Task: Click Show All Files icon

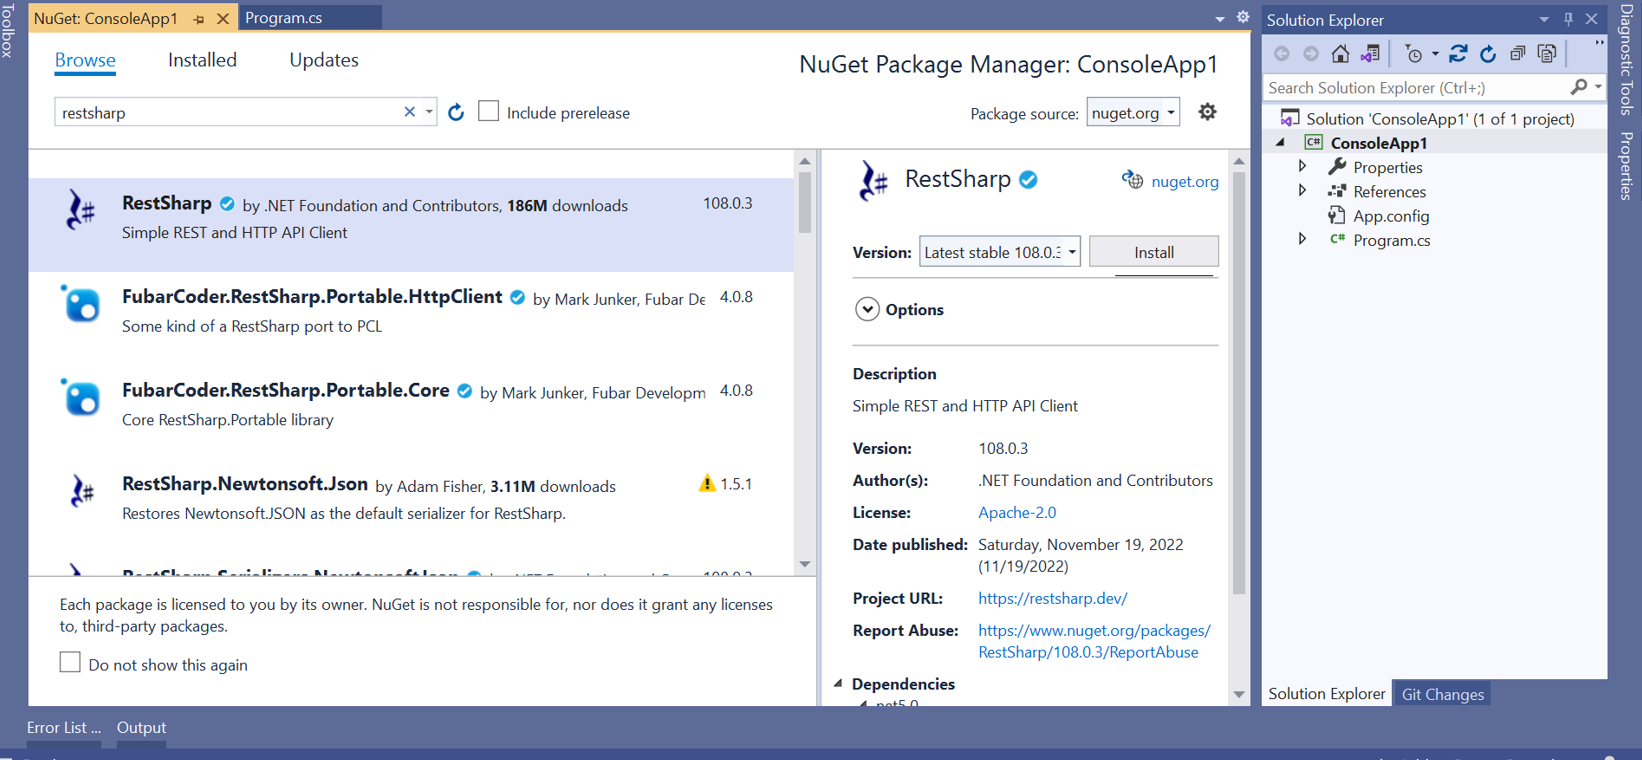Action: (1547, 54)
